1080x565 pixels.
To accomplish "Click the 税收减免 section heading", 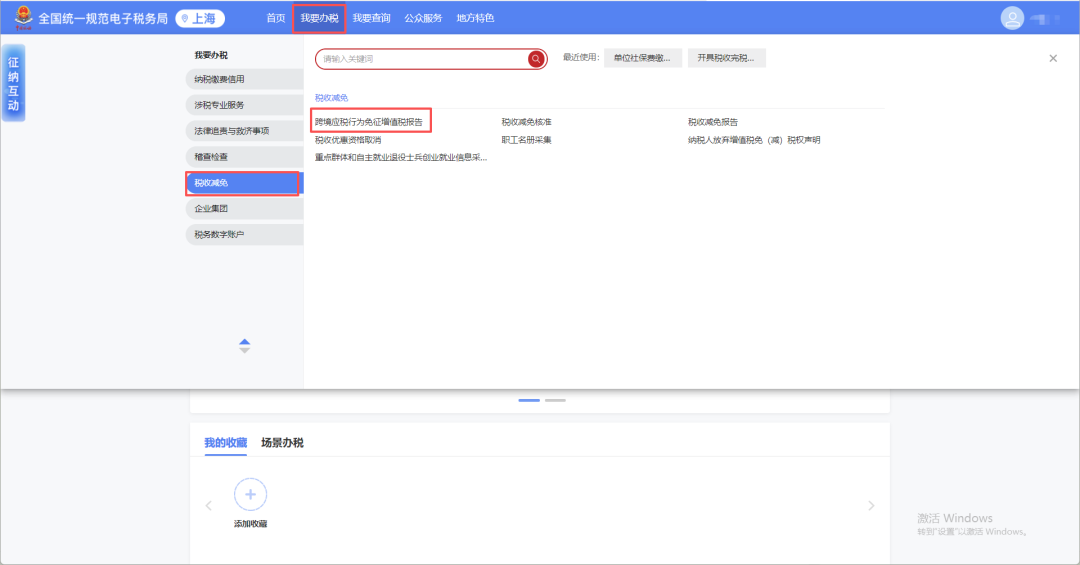I will 331,98.
